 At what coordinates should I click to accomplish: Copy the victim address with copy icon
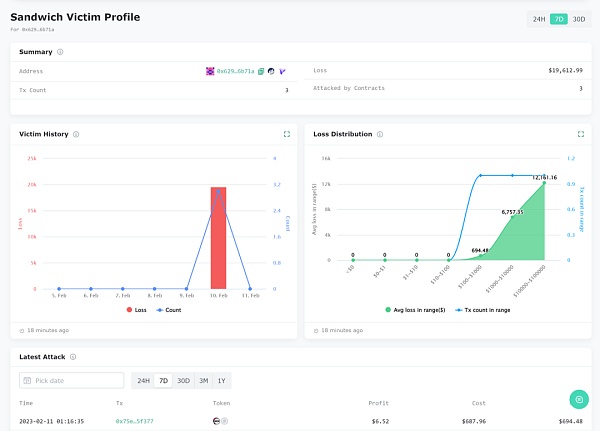pyautogui.click(x=261, y=72)
